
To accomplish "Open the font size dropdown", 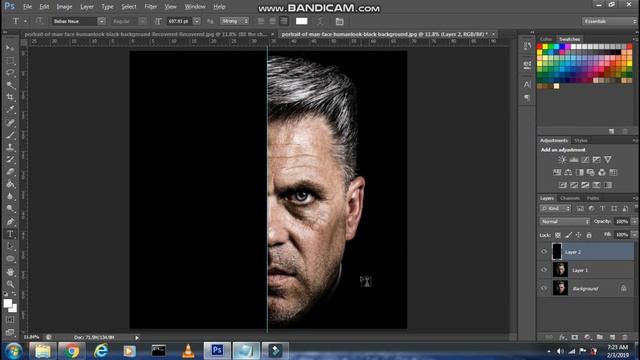I will [x=196, y=21].
